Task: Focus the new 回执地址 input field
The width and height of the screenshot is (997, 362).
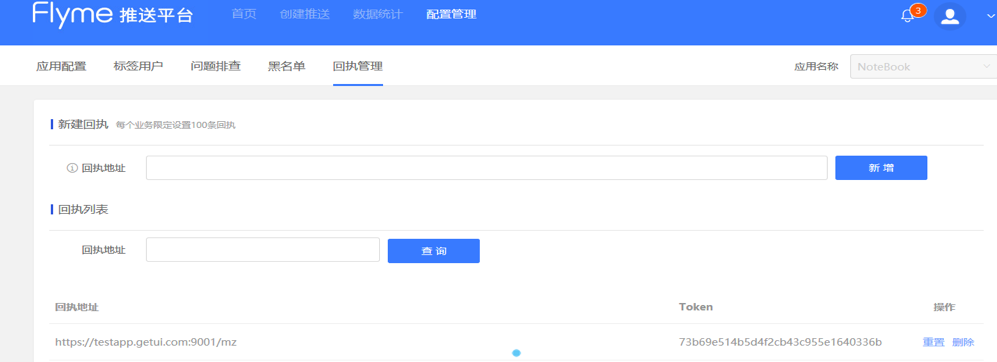Action: point(486,168)
